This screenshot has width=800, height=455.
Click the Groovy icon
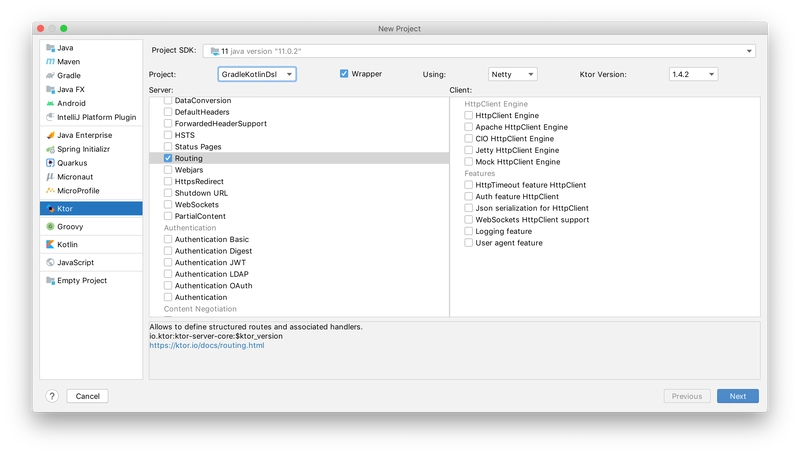[48, 227]
